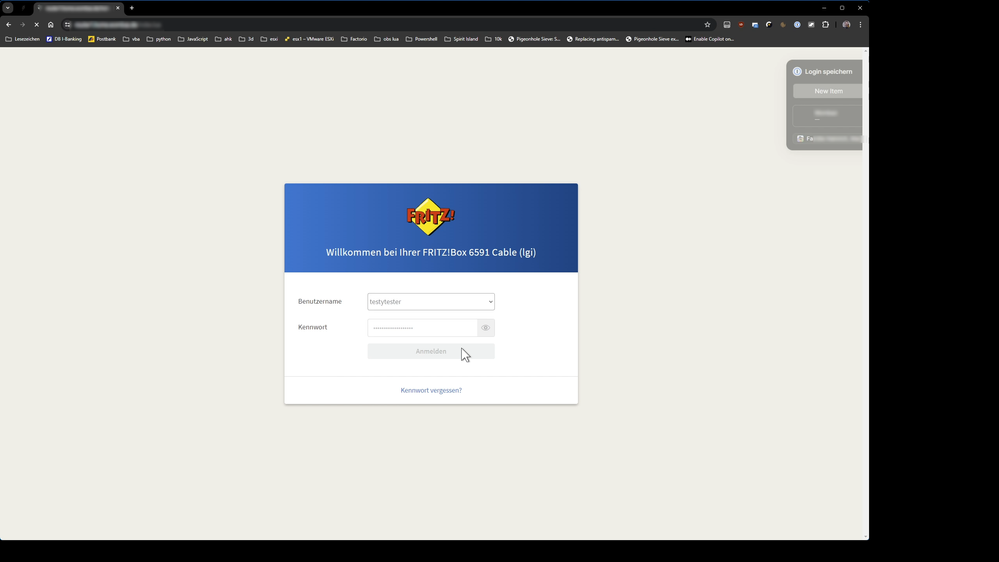
Task: Open the Chrome three-dot menu
Action: tap(860, 24)
